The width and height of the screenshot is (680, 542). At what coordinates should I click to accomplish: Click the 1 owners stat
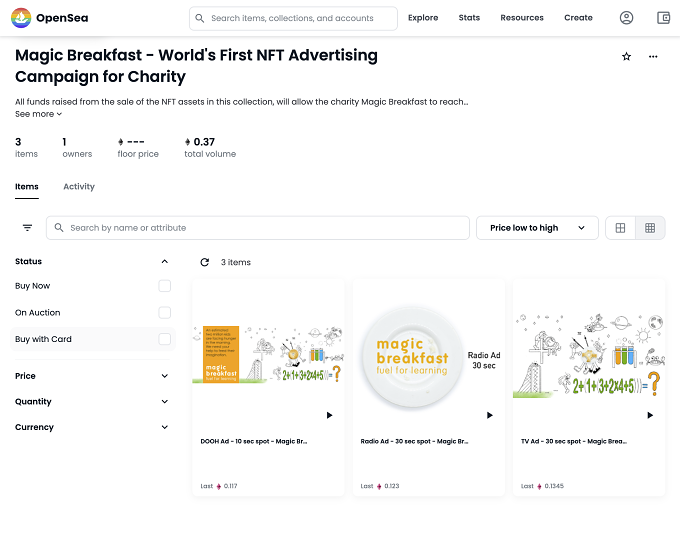click(77, 147)
